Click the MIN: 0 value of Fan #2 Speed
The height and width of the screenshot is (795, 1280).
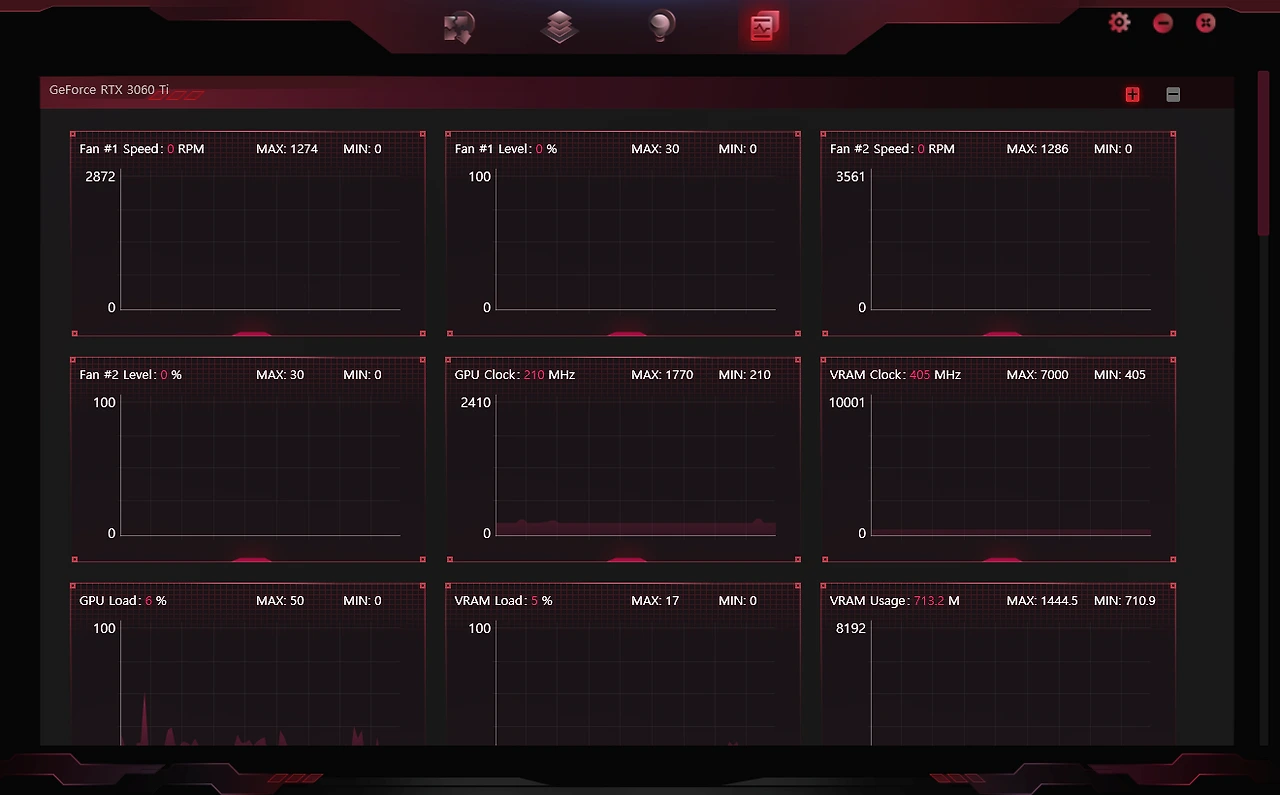tap(1113, 149)
